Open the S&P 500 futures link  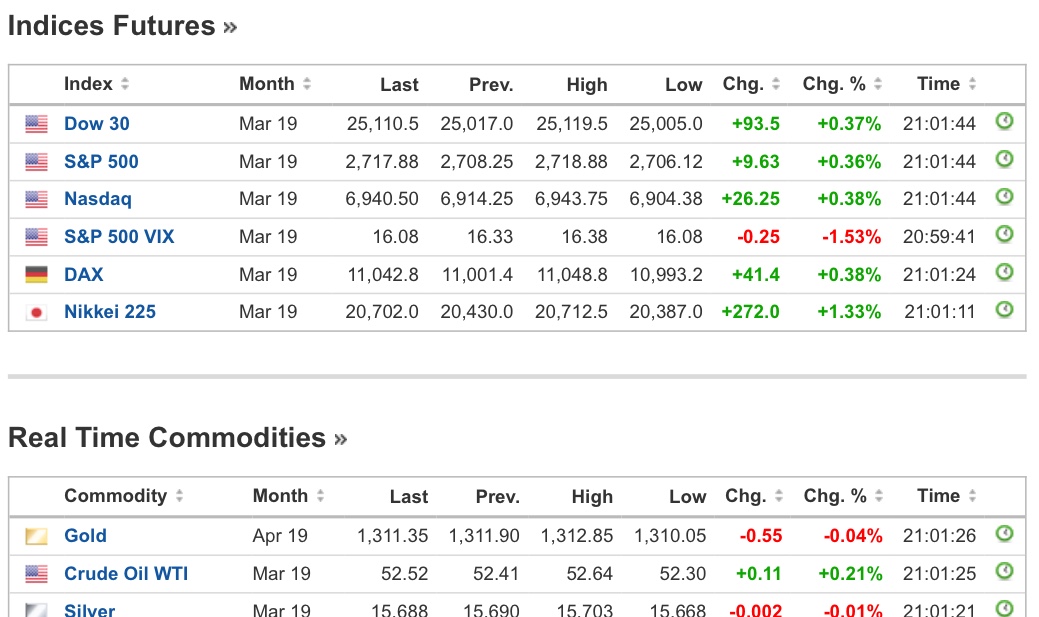click(x=101, y=162)
